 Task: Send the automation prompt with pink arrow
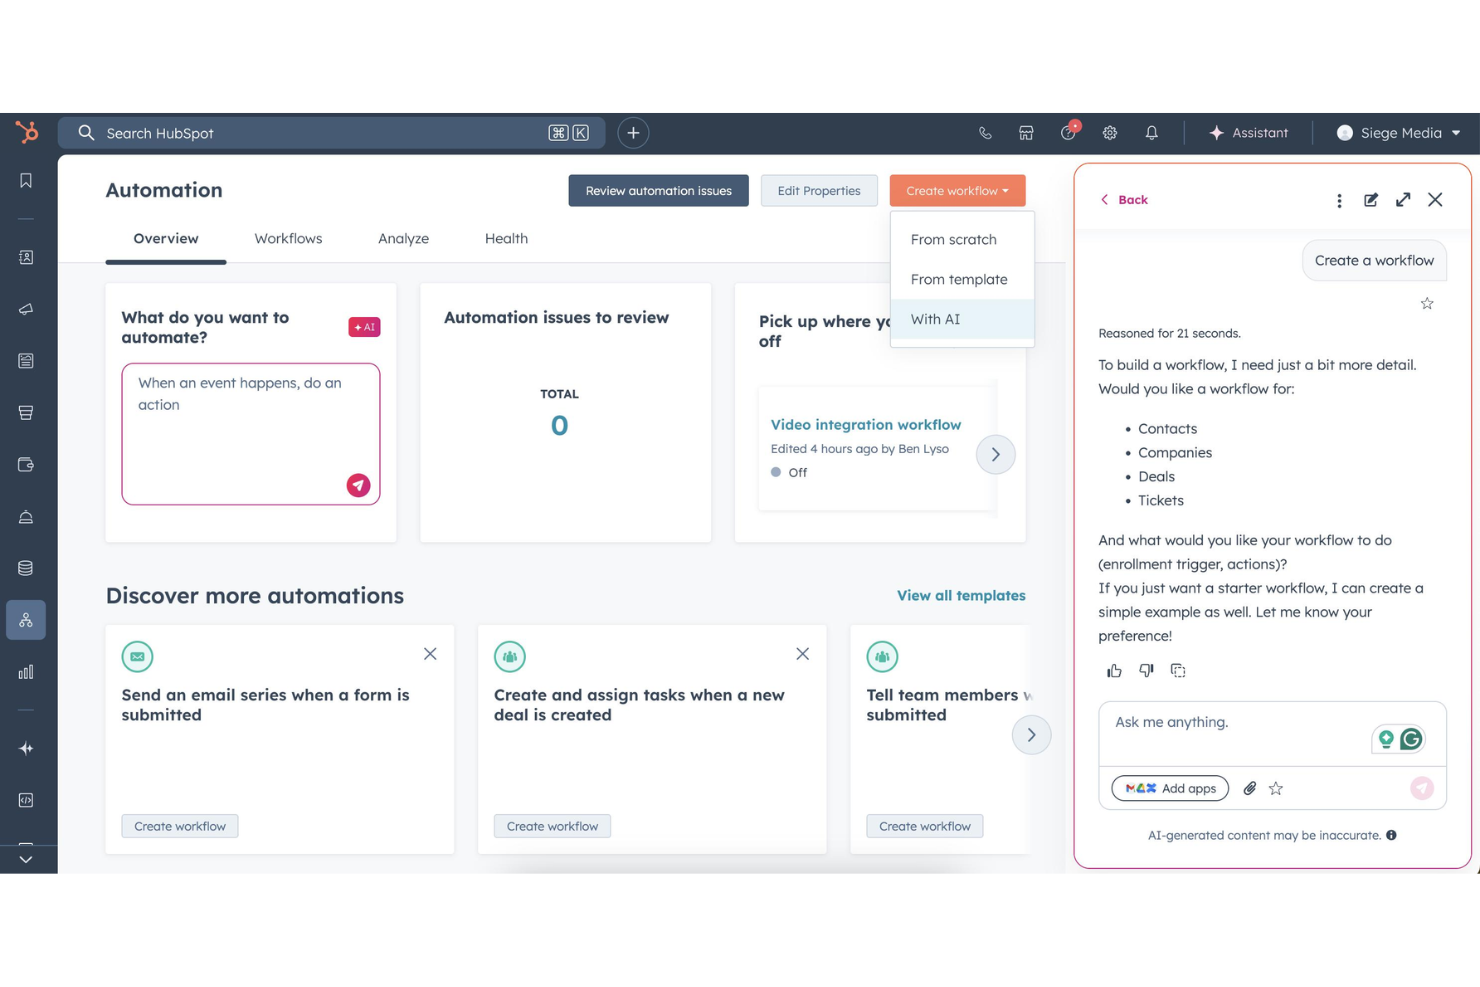pyautogui.click(x=358, y=485)
